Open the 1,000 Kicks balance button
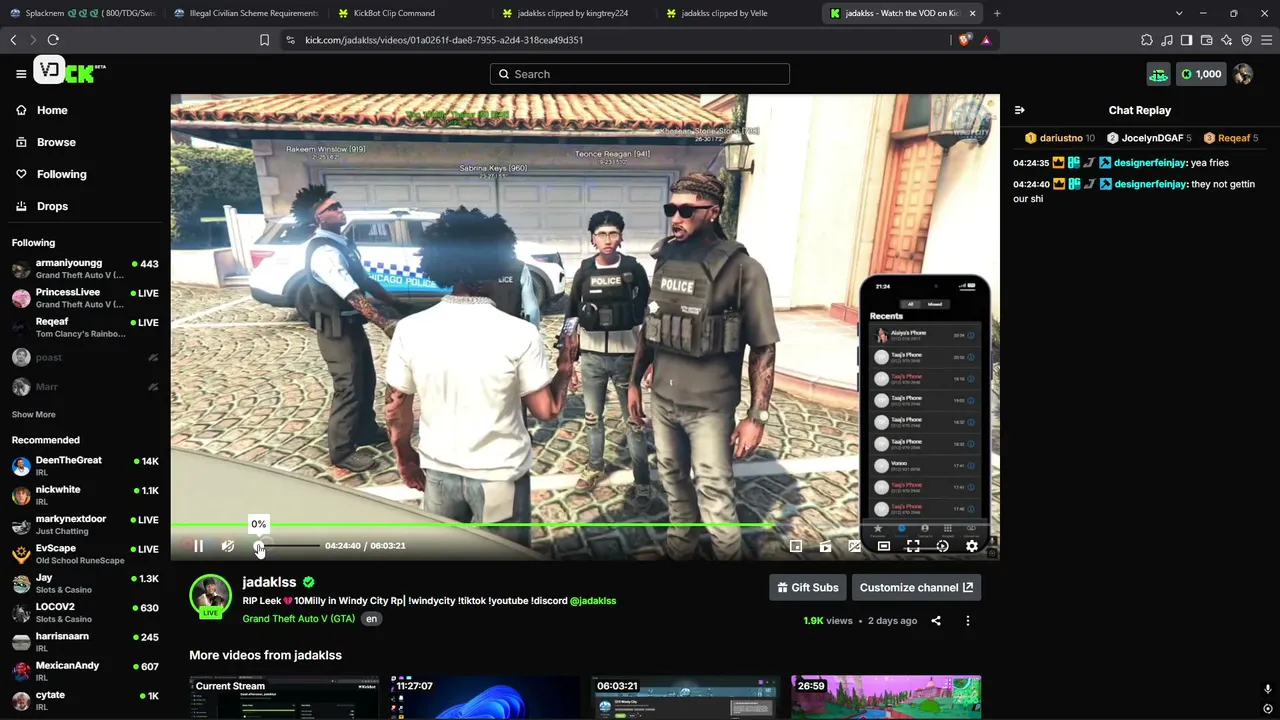 point(1201,74)
